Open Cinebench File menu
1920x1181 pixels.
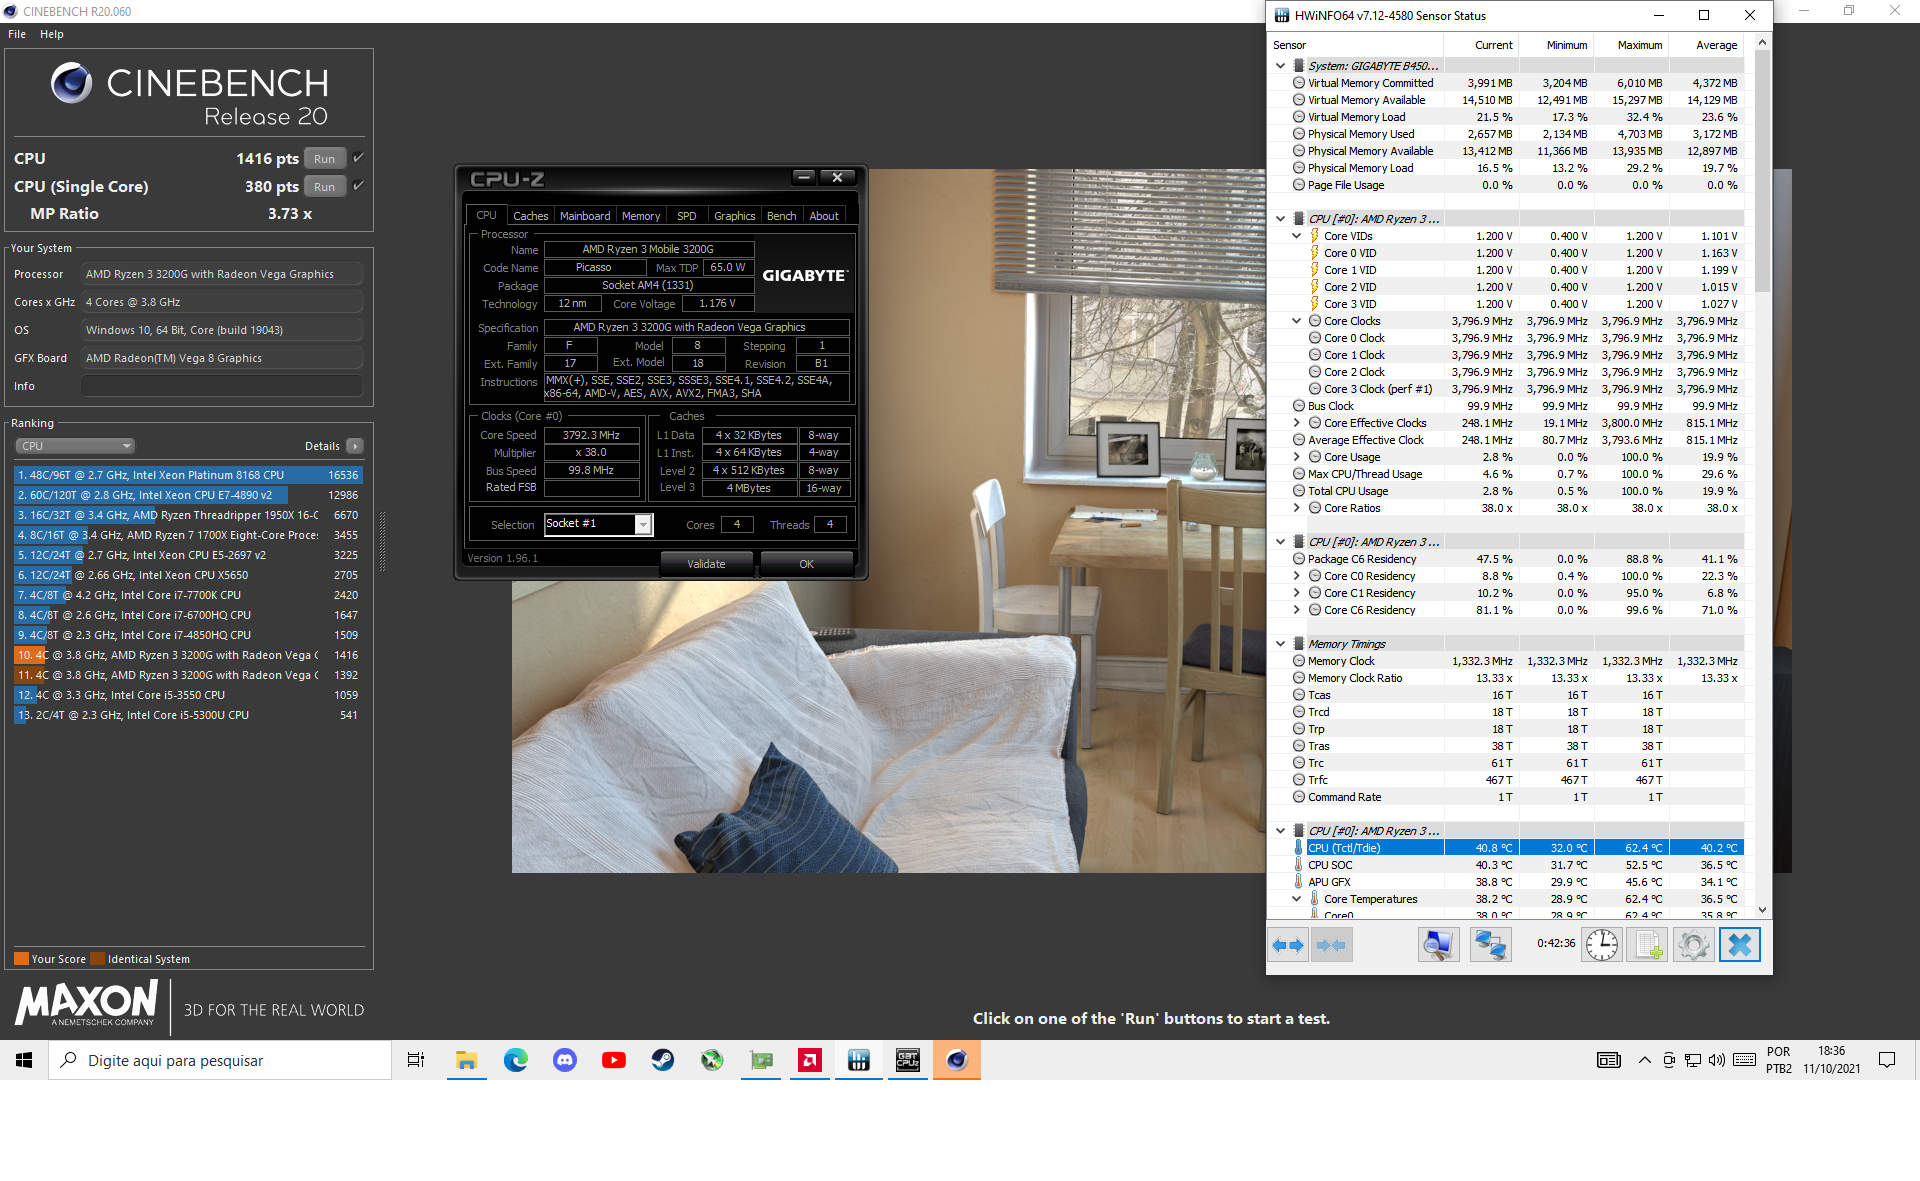pos(17,34)
